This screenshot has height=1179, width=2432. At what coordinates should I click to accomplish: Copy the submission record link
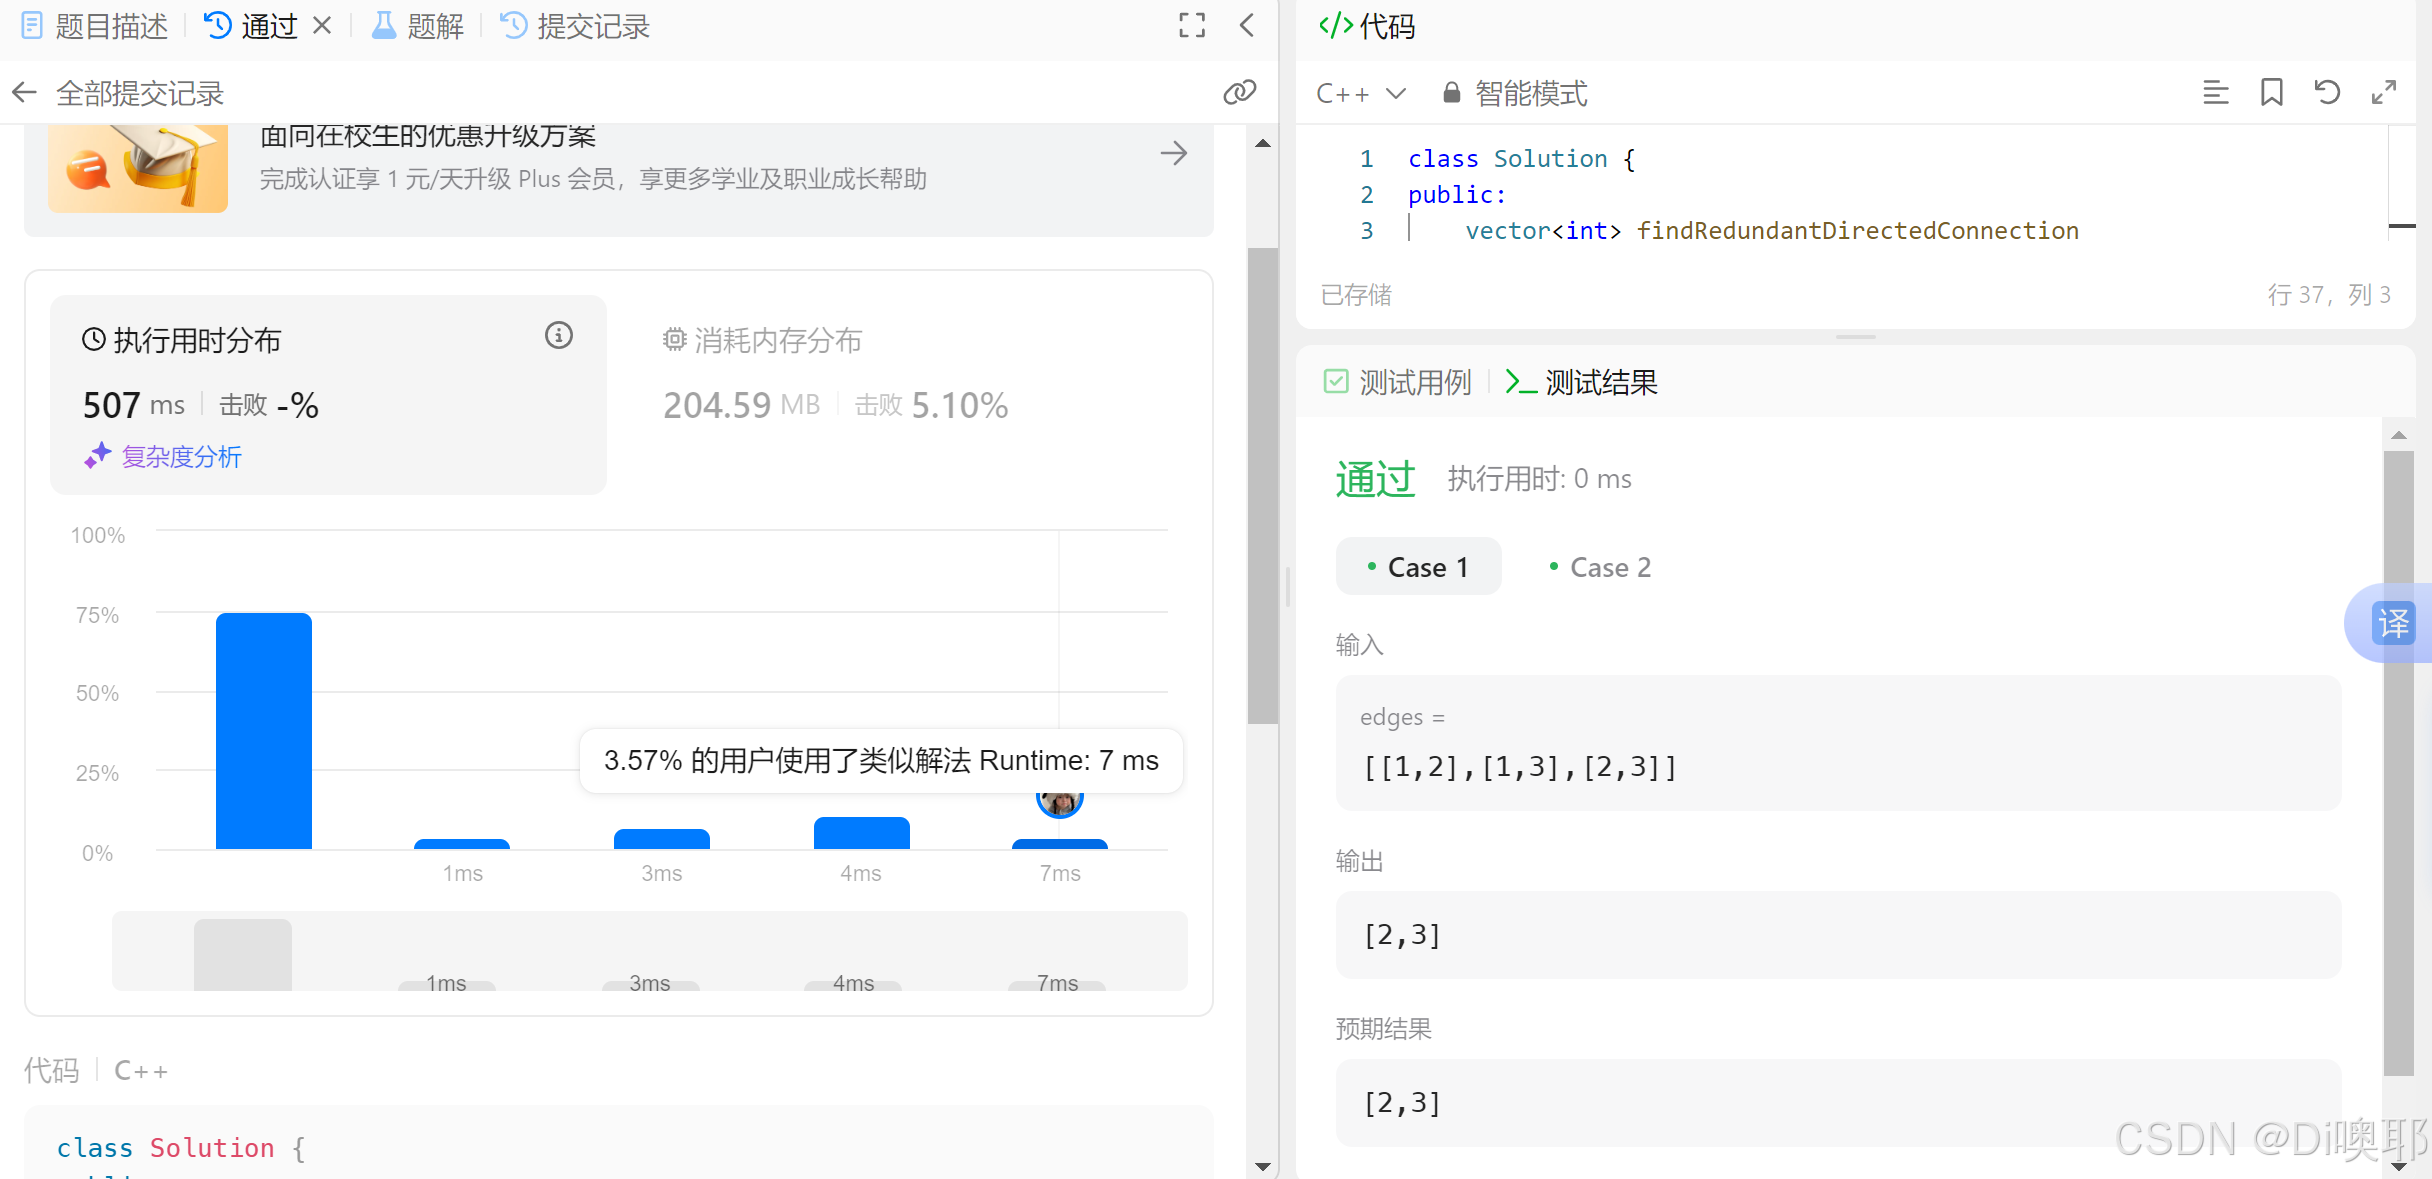tap(1239, 92)
